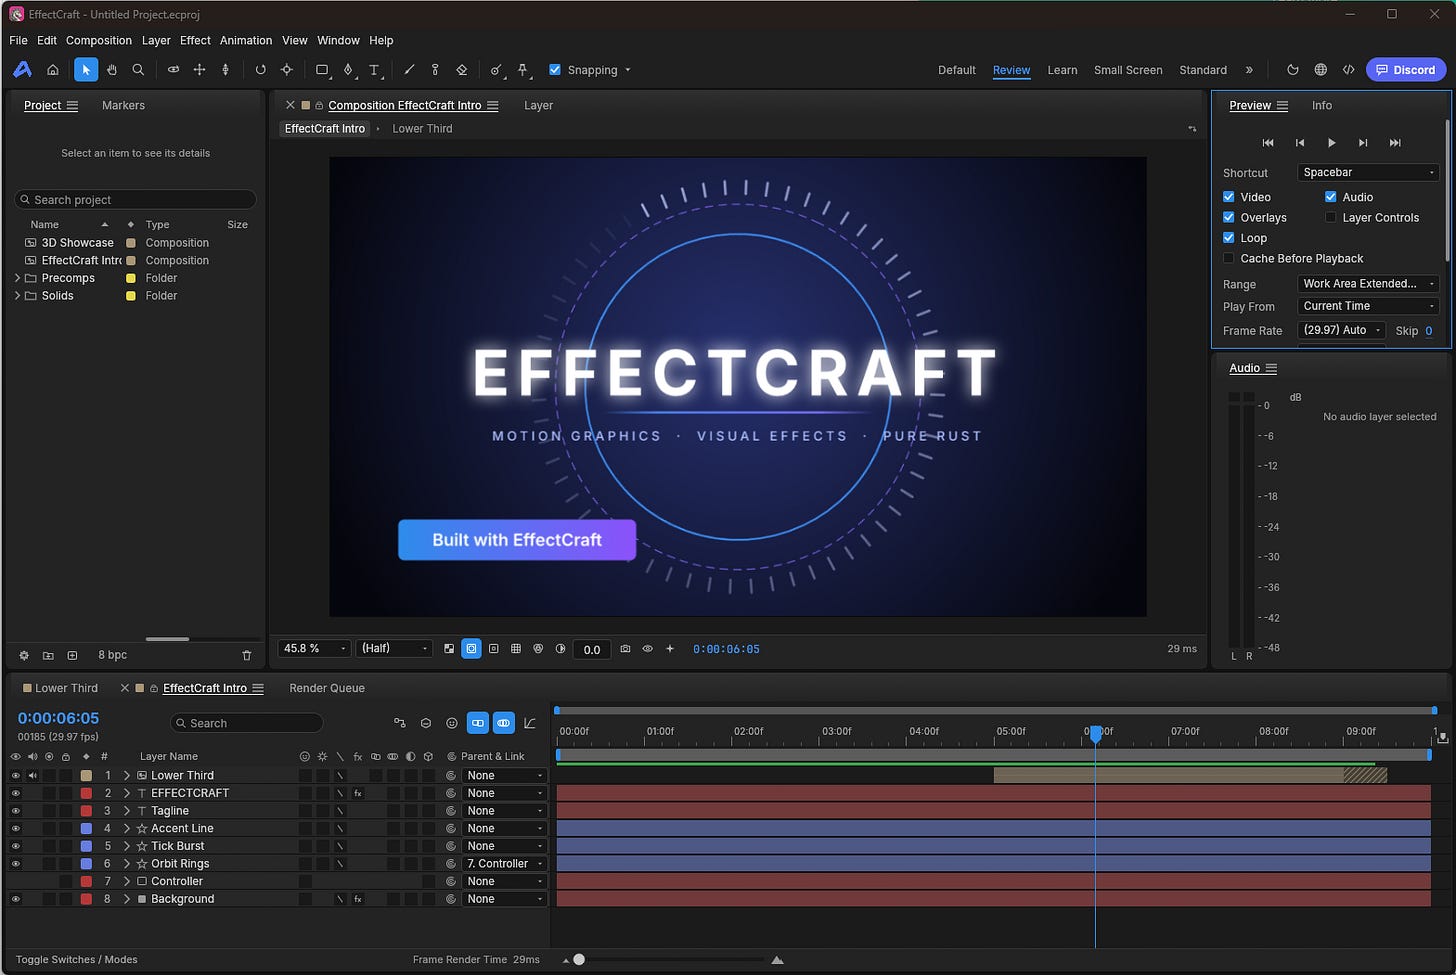Click Toggle Switches / Modes

[x=77, y=959]
